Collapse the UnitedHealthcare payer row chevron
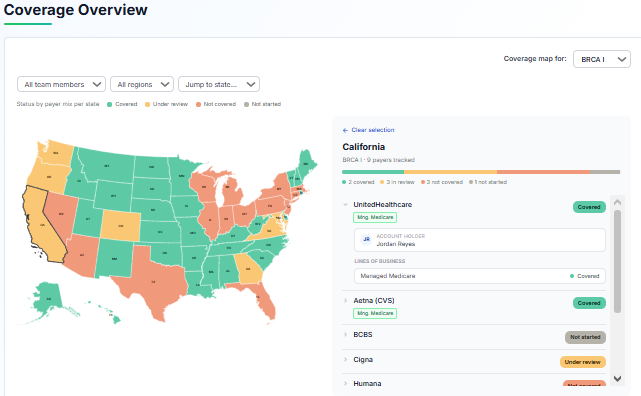The height and width of the screenshot is (396, 641). tap(345, 205)
